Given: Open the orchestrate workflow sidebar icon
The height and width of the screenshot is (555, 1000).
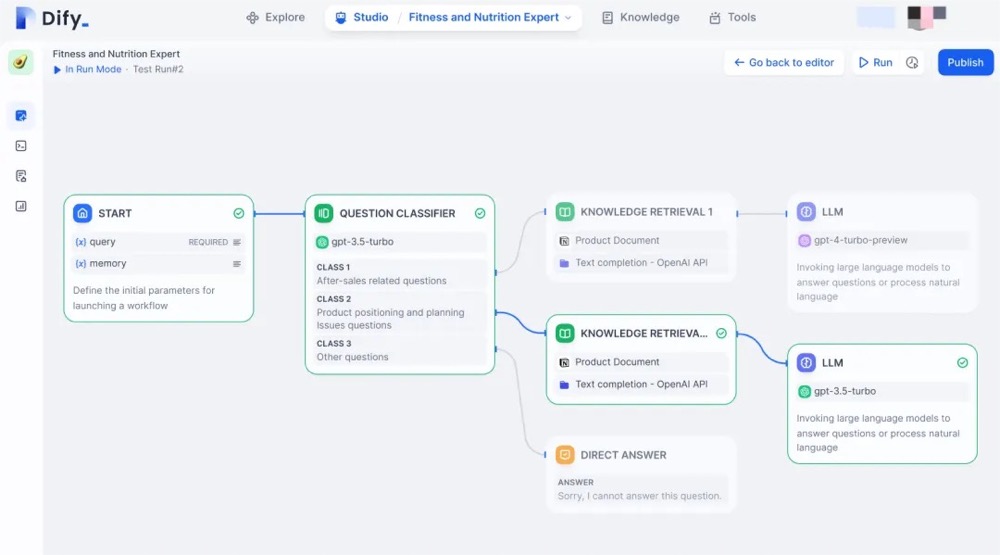Looking at the screenshot, I should (21, 115).
